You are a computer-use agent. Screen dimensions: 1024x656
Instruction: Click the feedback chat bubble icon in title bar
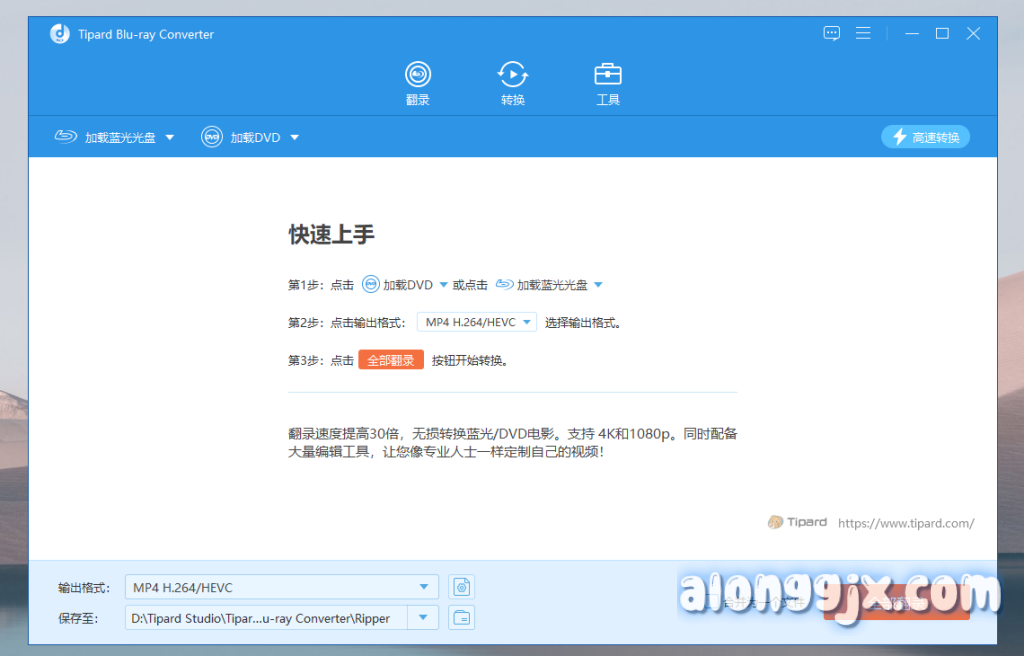(x=832, y=34)
